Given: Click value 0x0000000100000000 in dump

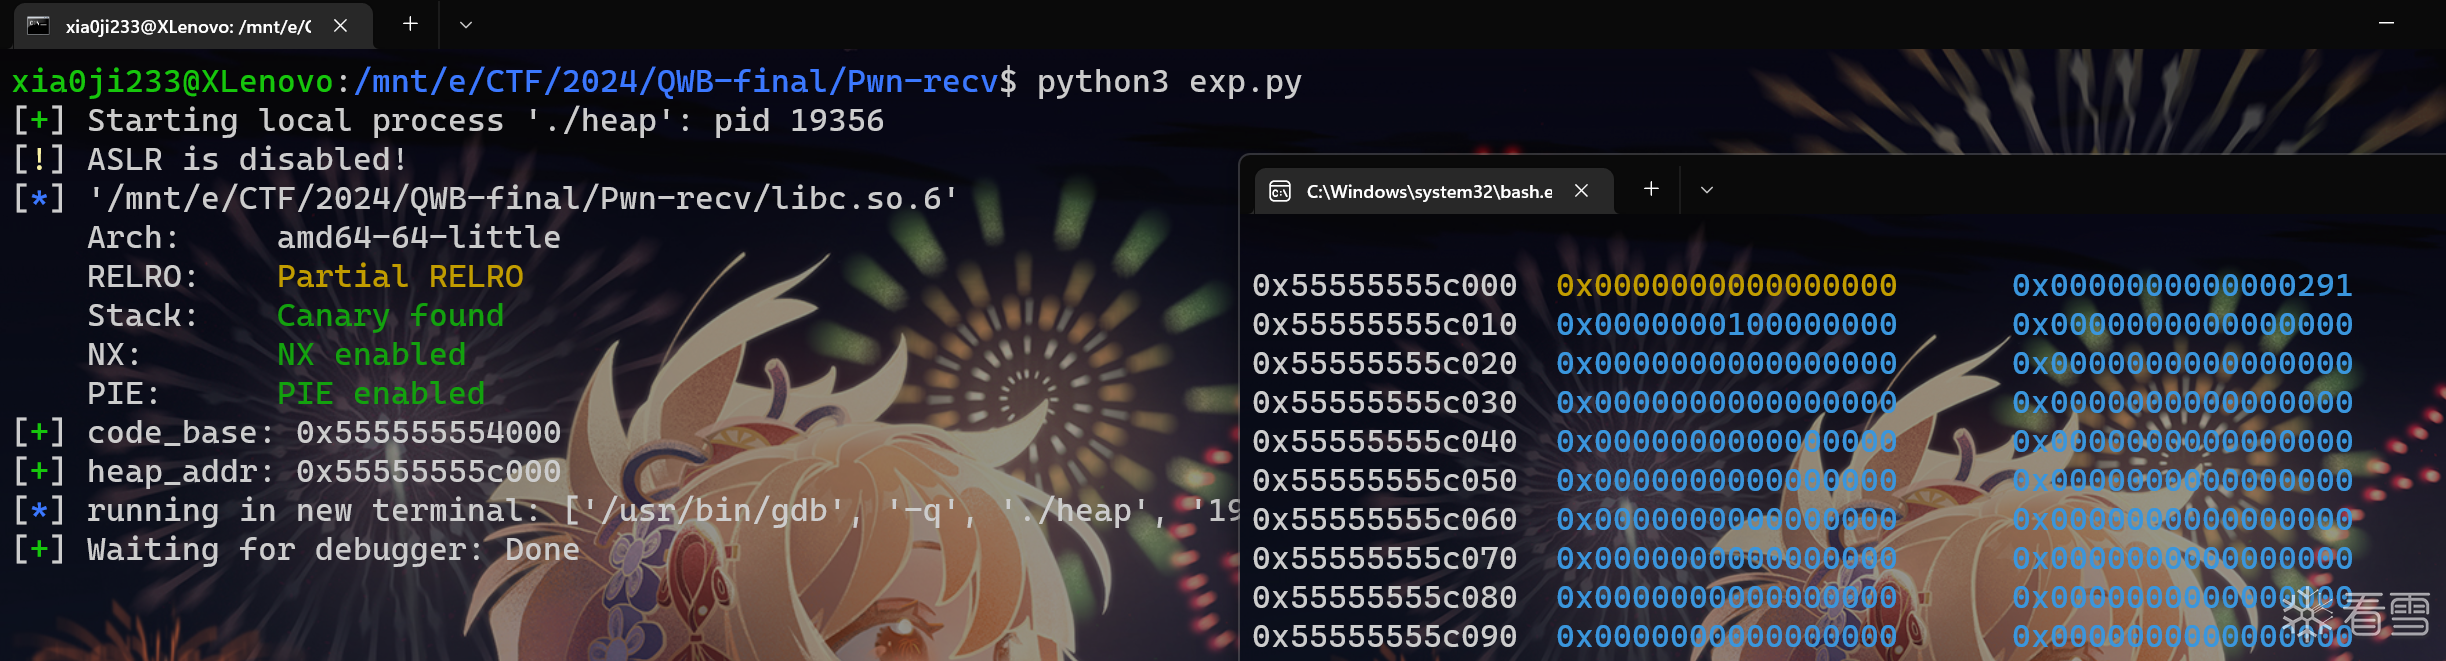Looking at the screenshot, I should (x=1727, y=325).
